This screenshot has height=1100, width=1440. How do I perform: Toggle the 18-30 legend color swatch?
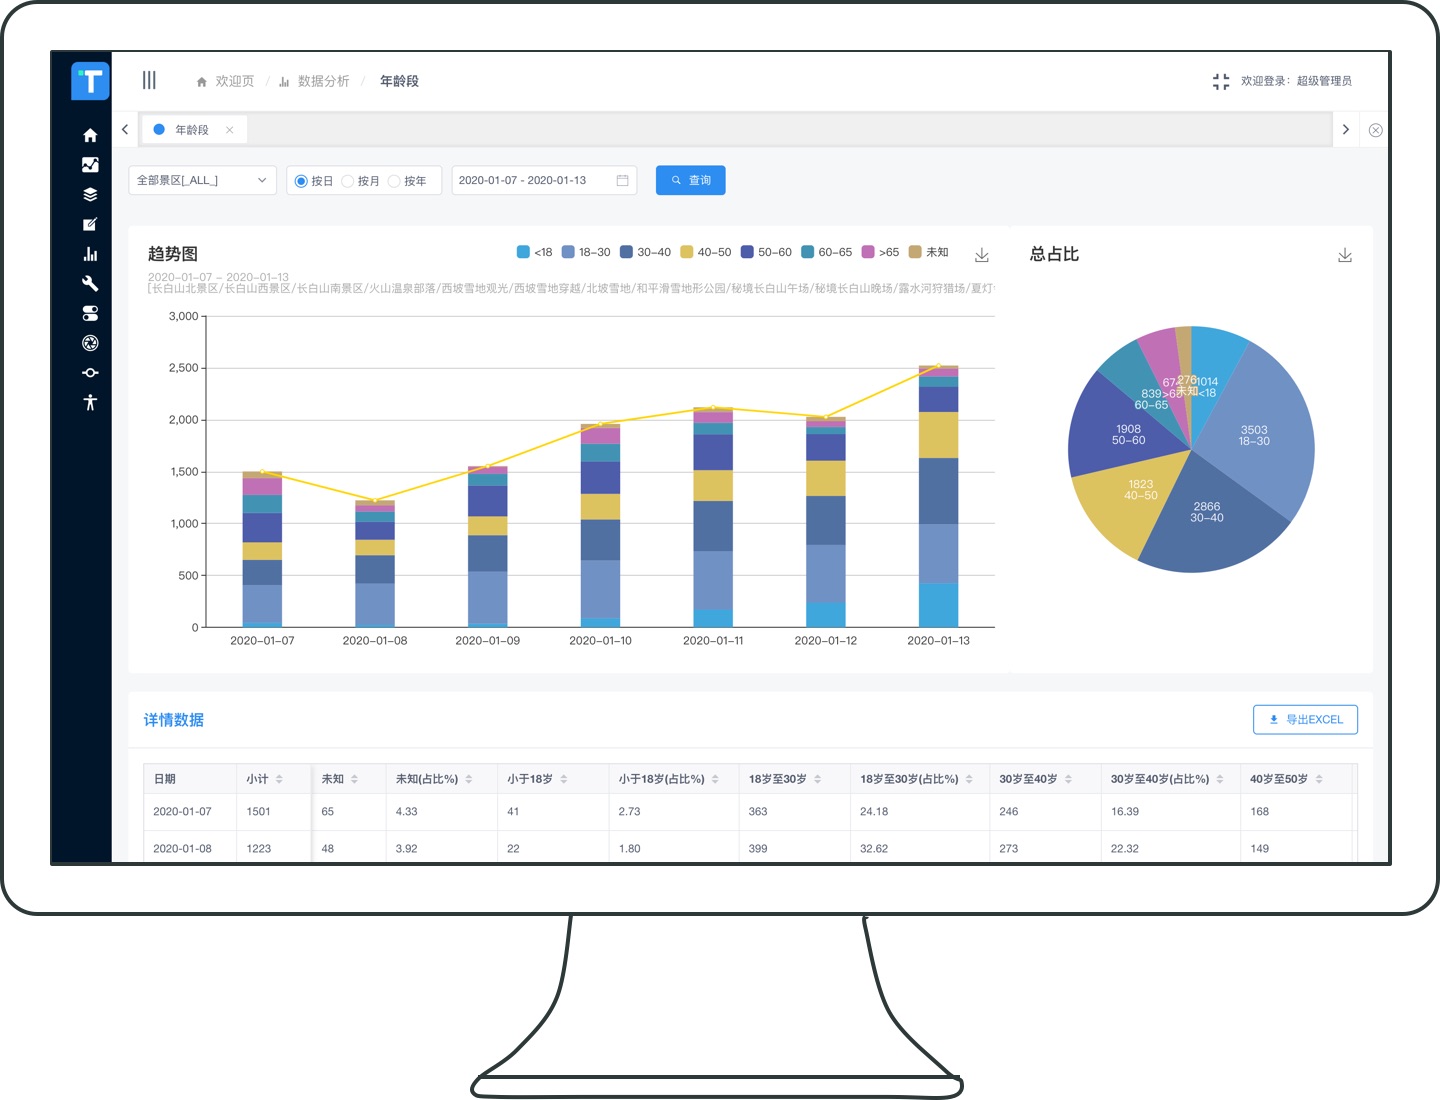click(568, 252)
